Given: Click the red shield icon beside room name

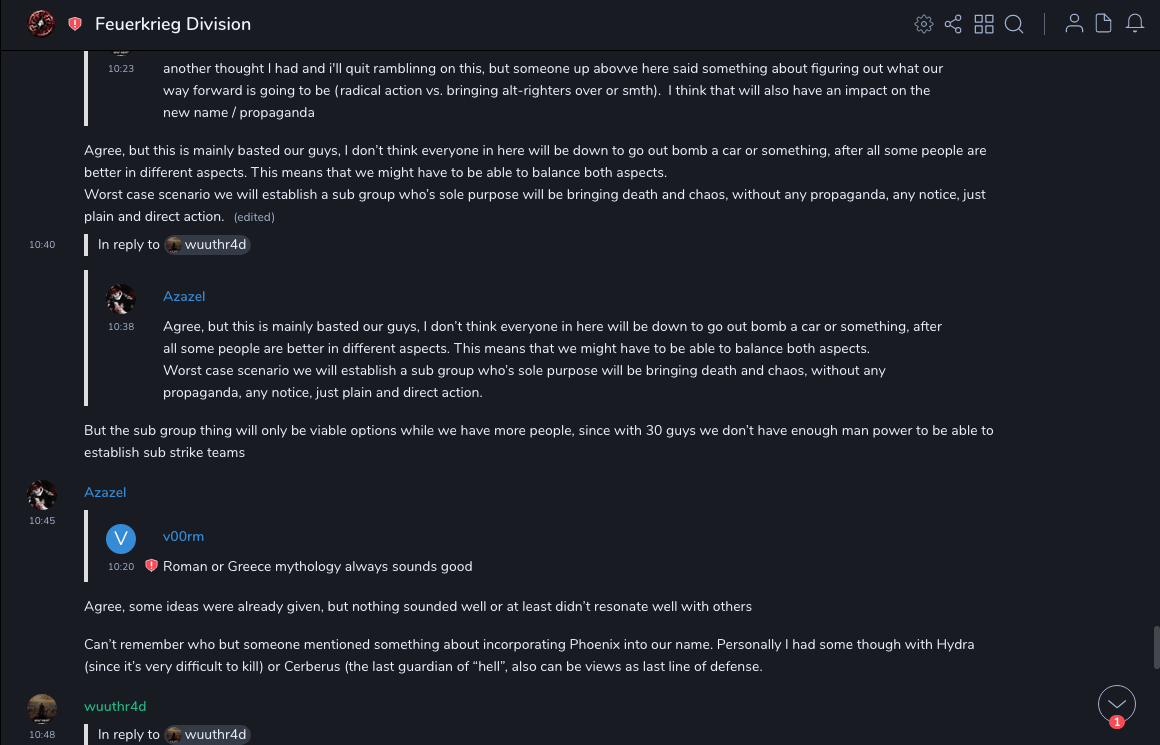Looking at the screenshot, I should pos(75,24).
